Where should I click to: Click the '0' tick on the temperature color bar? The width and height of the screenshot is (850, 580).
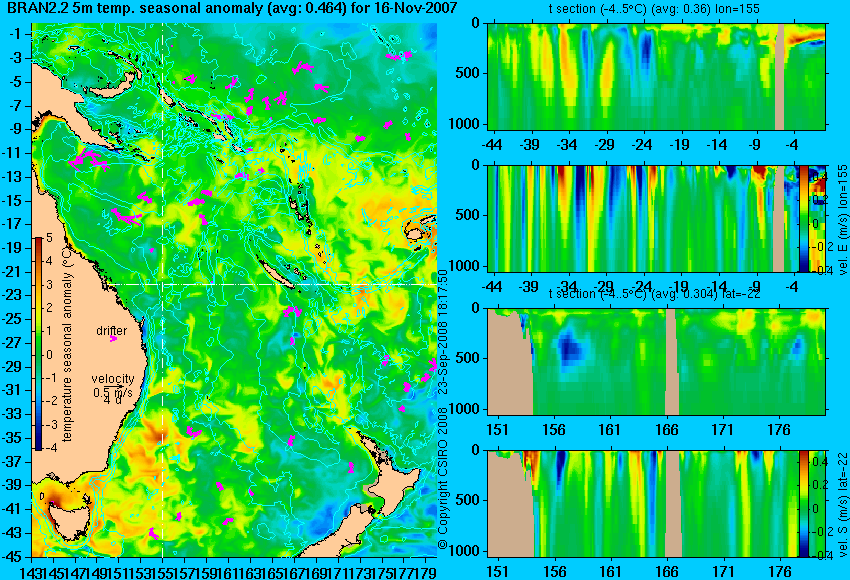click(49, 355)
